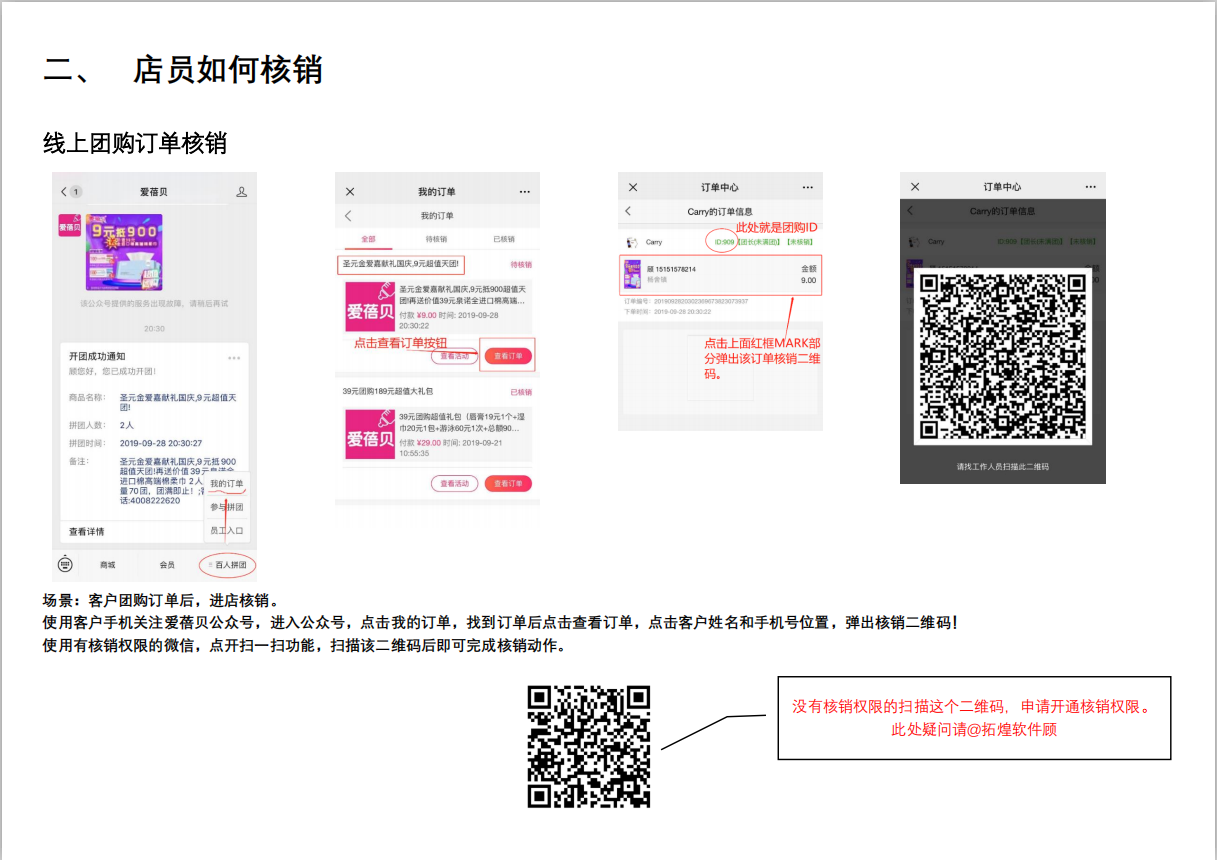
Task: Click the 线上团购订单核销 subheading
Action: [135, 143]
